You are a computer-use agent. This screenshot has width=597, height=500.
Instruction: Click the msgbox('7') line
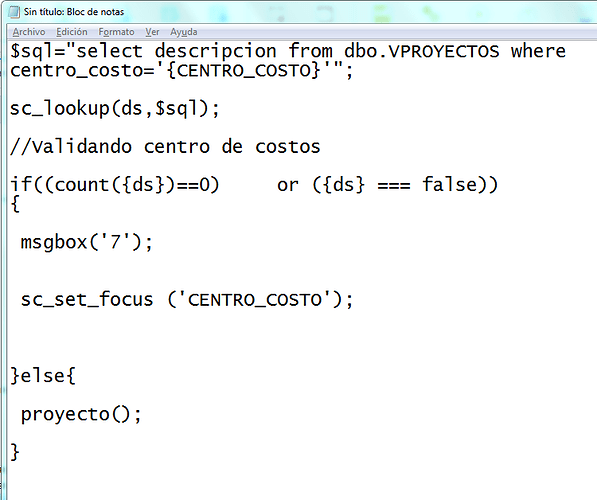point(86,243)
